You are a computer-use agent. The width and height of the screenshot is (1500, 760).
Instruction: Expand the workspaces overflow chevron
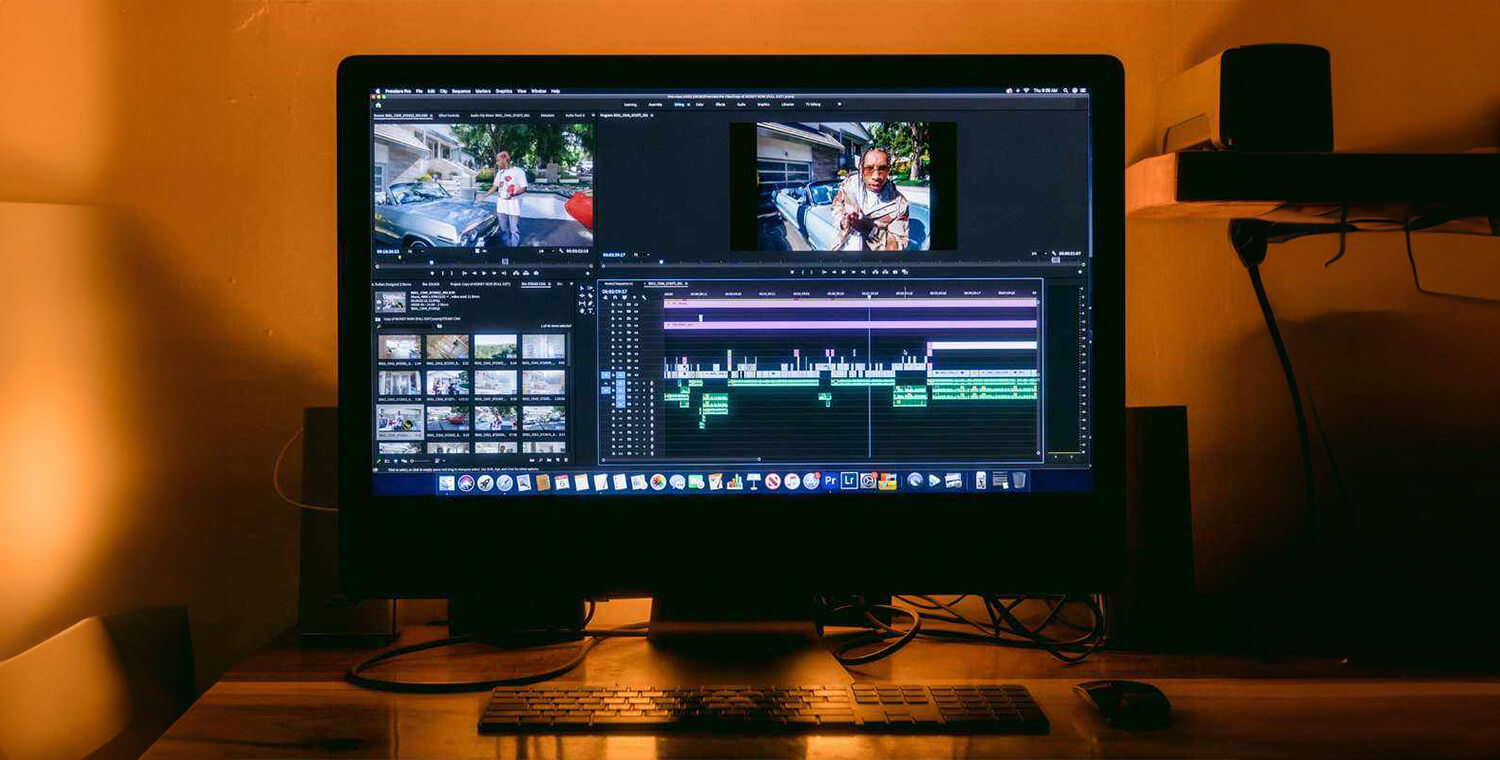839,103
